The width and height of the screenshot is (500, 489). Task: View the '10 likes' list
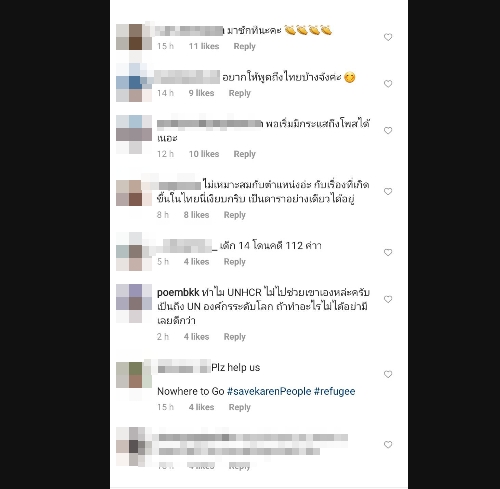[x=204, y=154]
